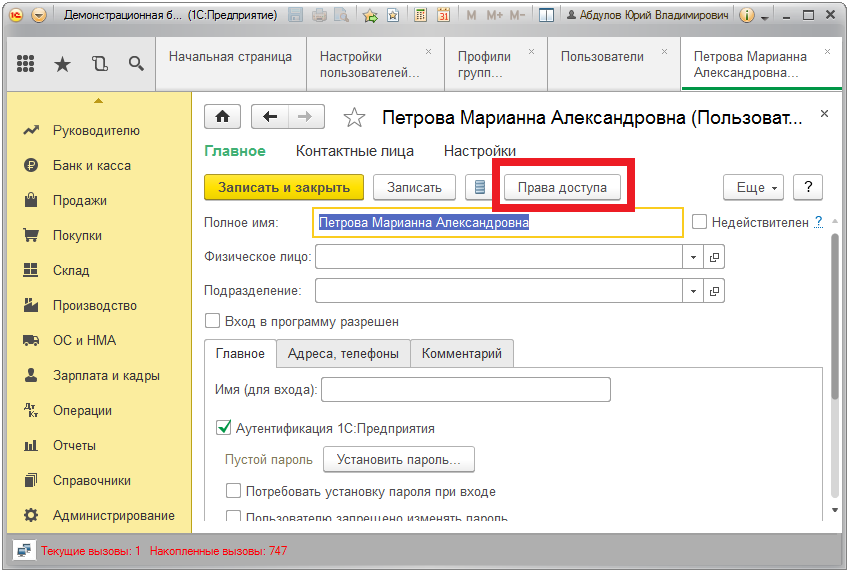The width and height of the screenshot is (850, 572).
Task: Open the calendar icon in the title bar
Action: point(443,16)
